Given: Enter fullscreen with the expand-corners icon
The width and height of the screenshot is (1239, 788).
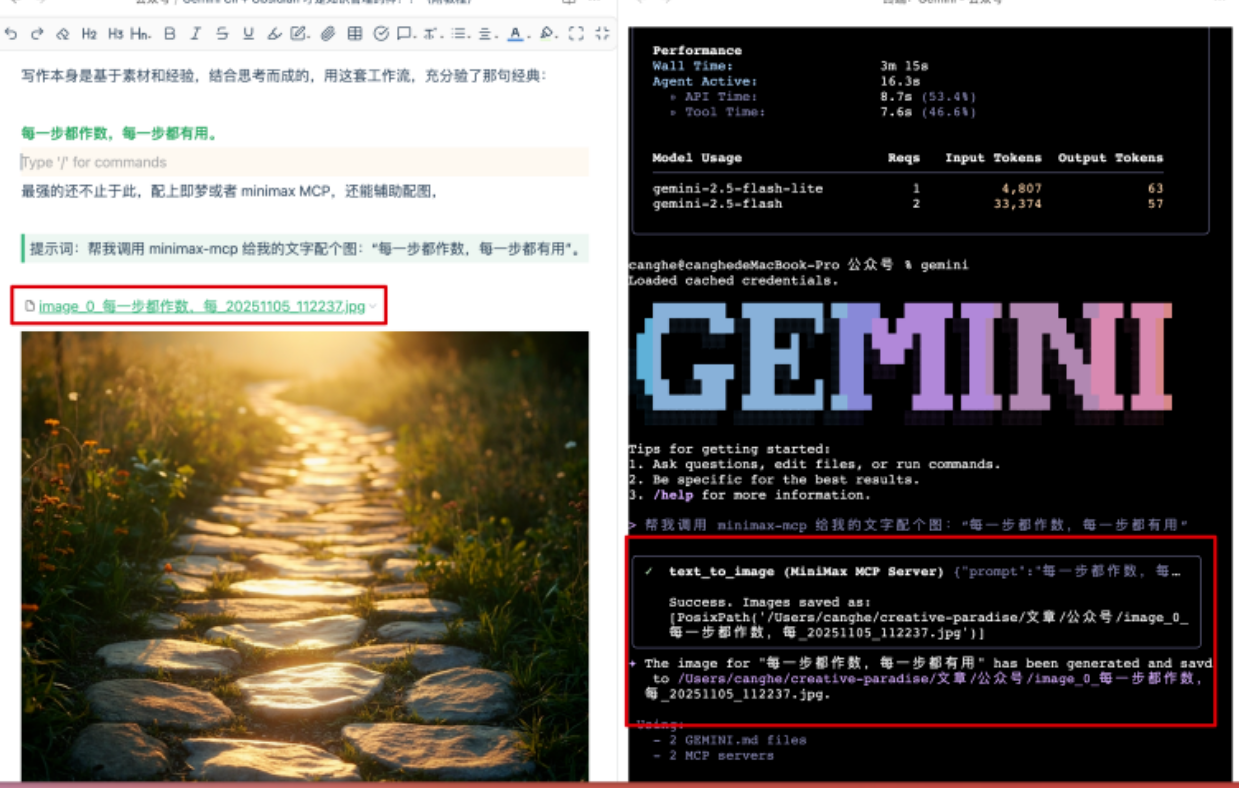Looking at the screenshot, I should pos(576,34).
